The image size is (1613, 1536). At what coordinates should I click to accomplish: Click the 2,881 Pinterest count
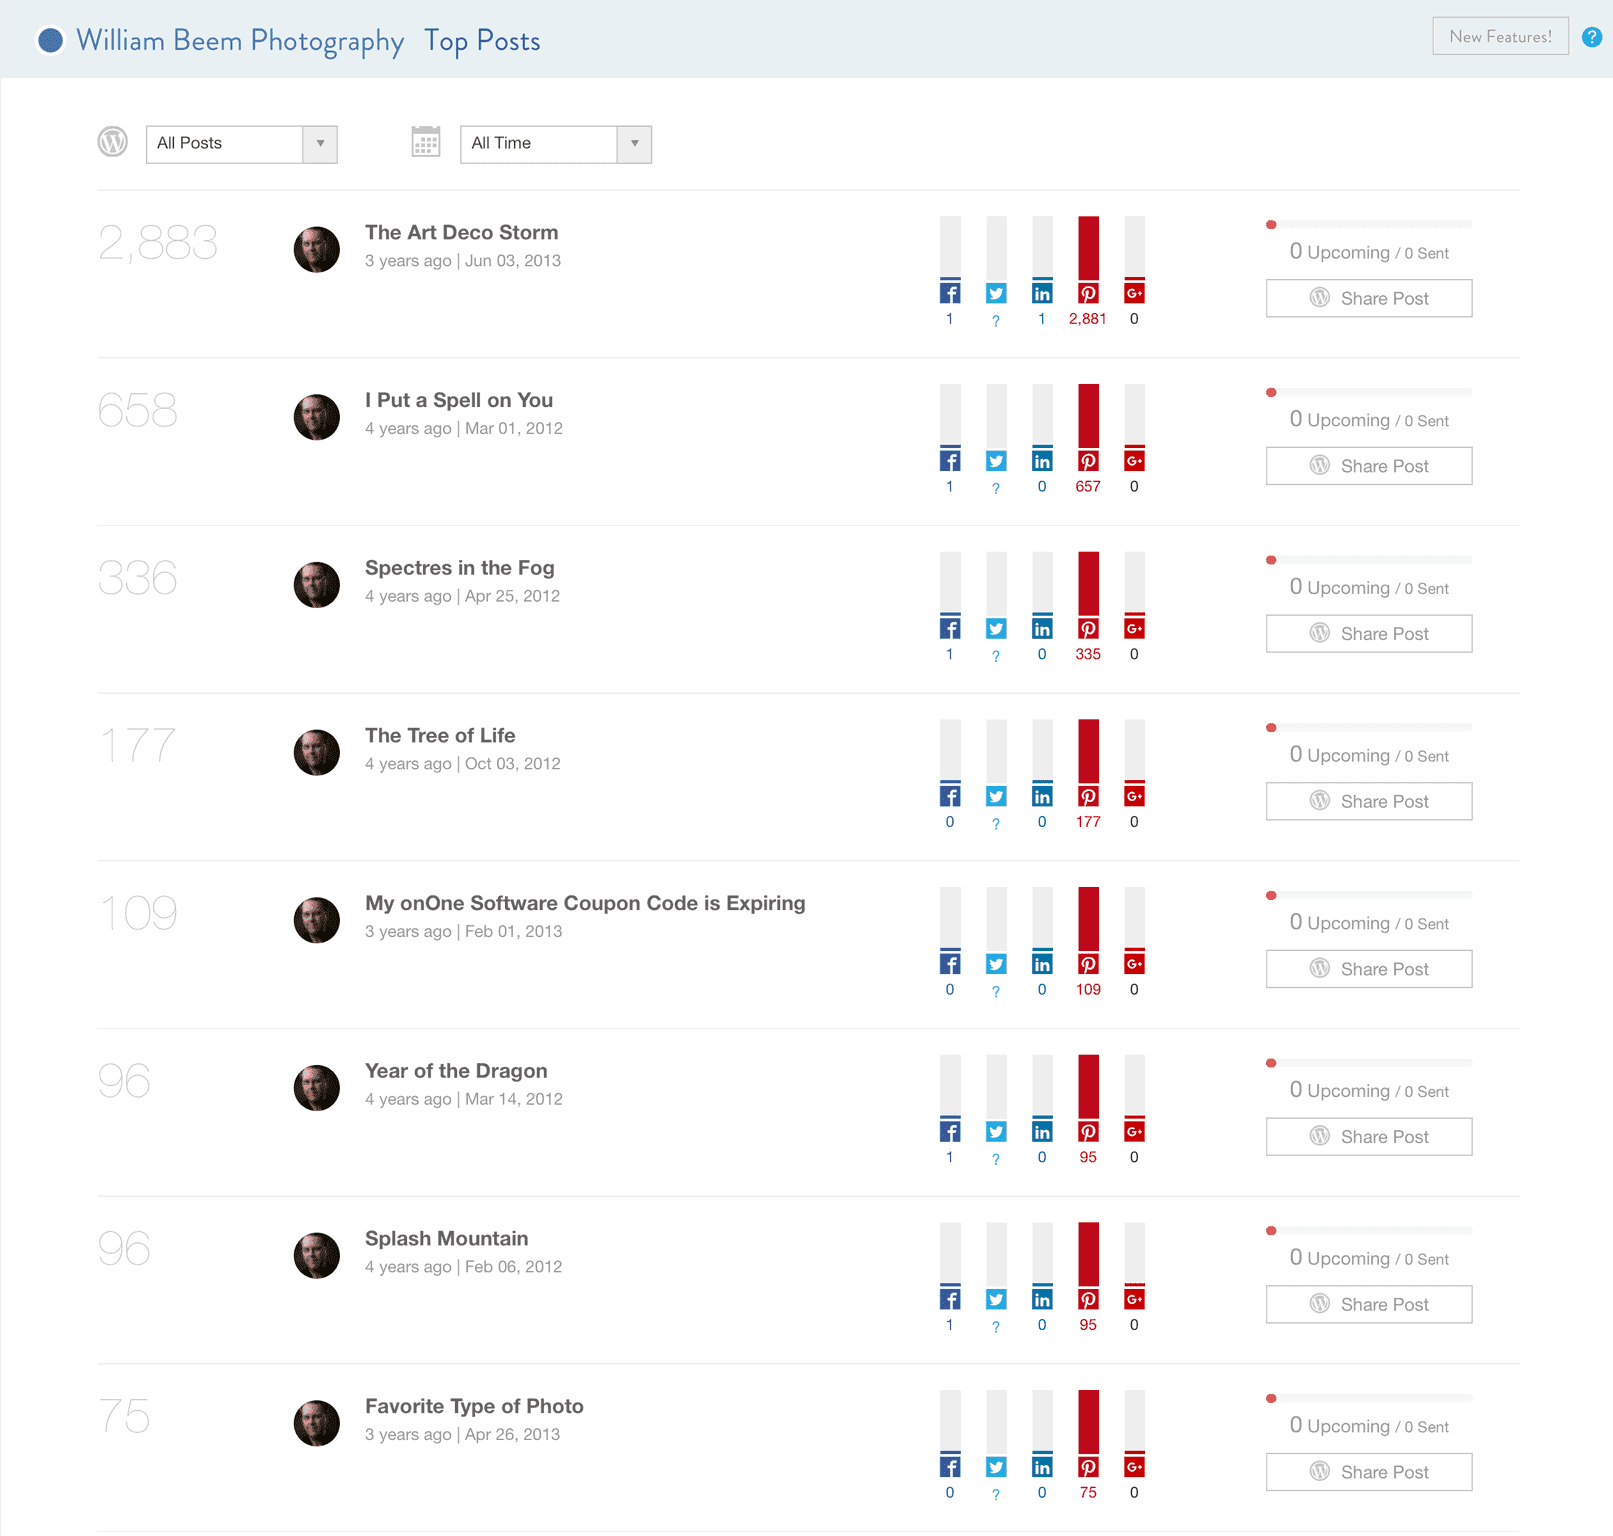pyautogui.click(x=1087, y=319)
